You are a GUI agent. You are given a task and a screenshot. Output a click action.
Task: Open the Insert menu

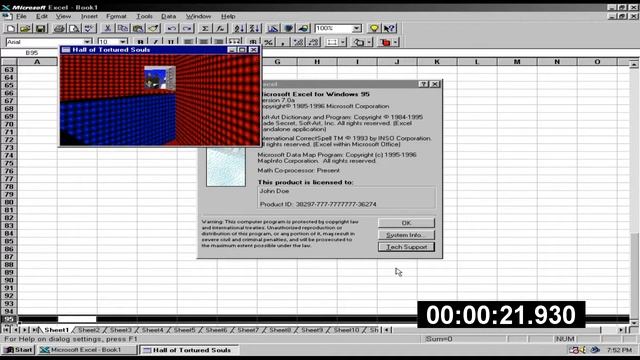tap(89, 16)
